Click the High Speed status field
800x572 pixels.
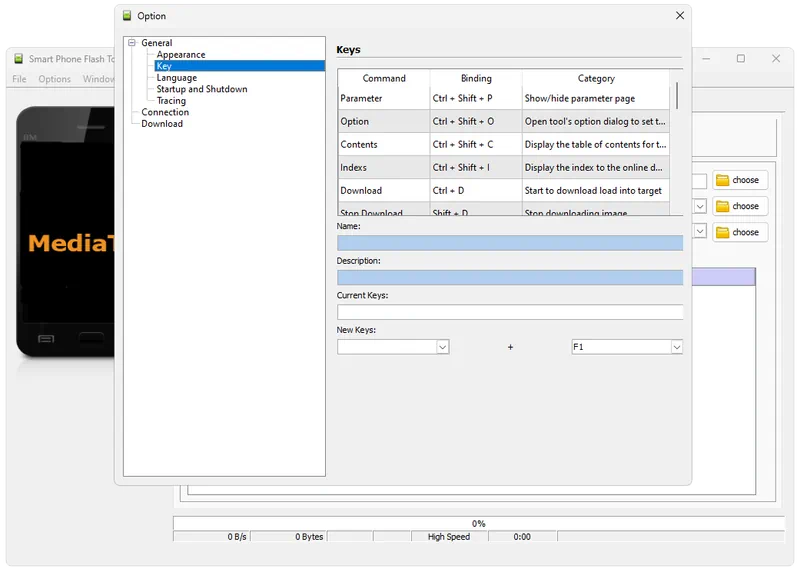coord(449,537)
